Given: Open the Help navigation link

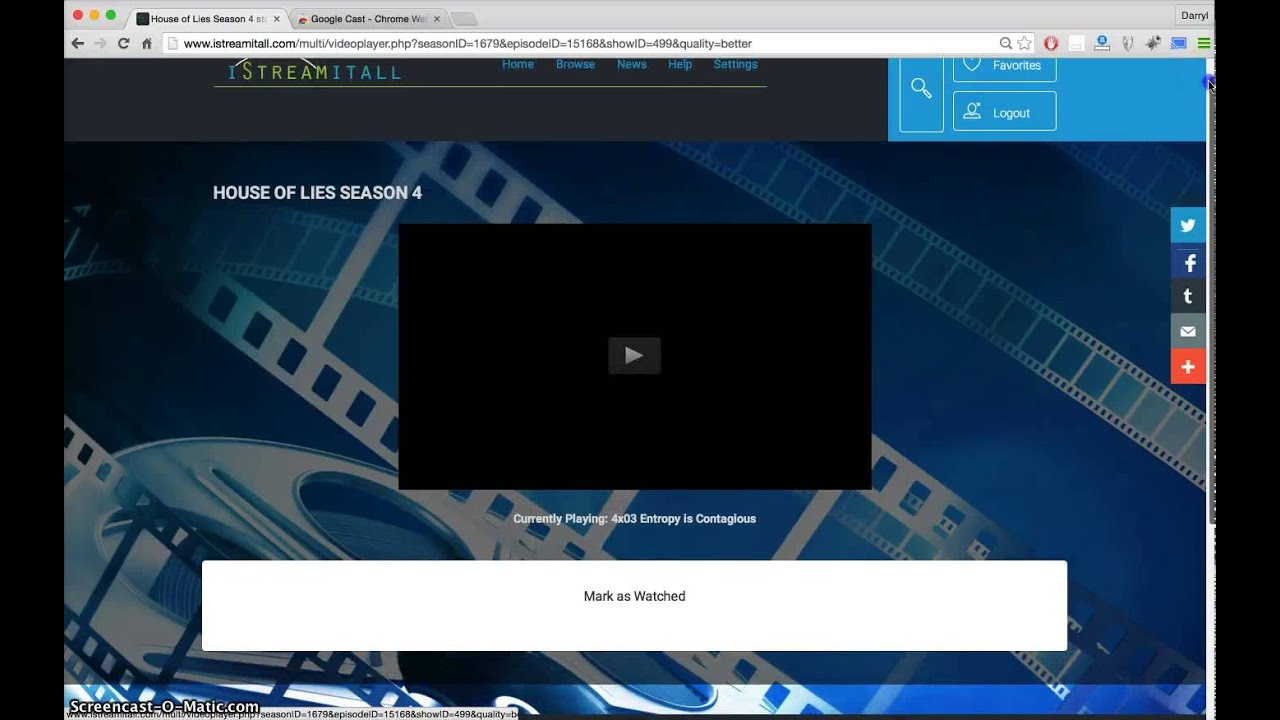Looking at the screenshot, I should [x=680, y=64].
